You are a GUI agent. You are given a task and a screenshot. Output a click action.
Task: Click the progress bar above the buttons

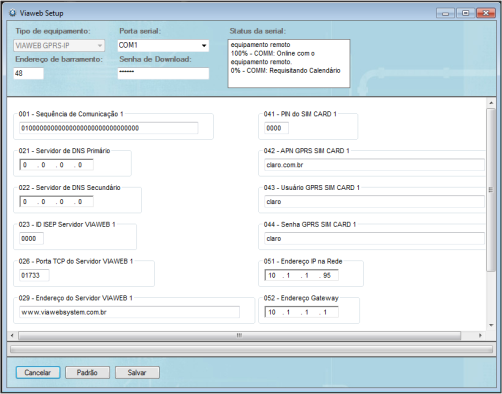[251, 349]
